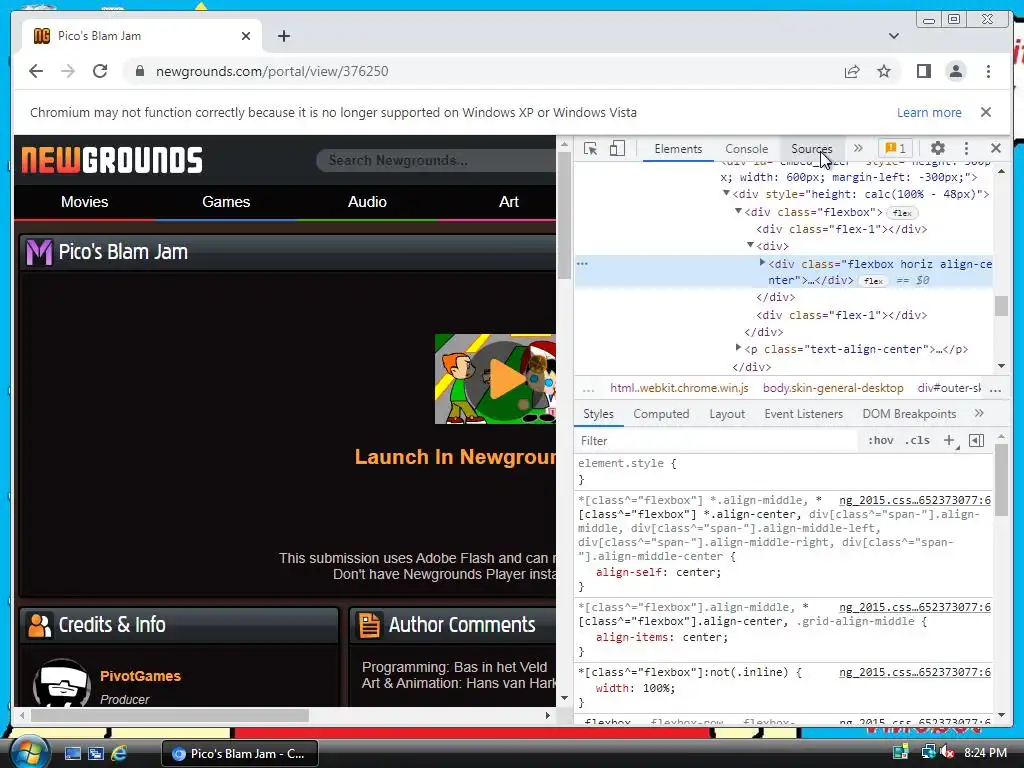Click the share page icon

pyautogui.click(x=852, y=71)
